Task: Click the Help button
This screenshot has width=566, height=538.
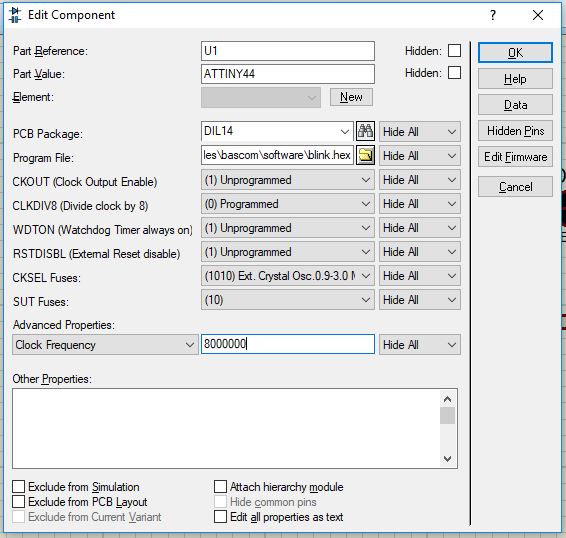Action: point(515,79)
